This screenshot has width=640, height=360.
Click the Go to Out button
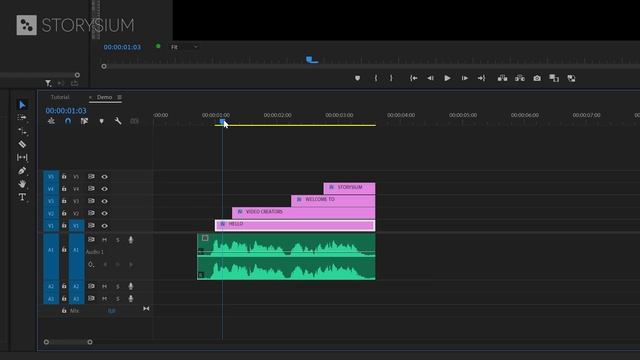(482, 78)
